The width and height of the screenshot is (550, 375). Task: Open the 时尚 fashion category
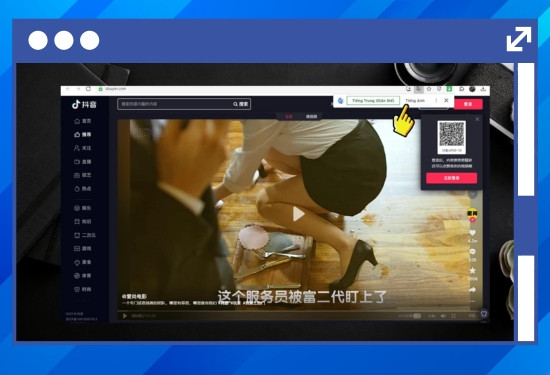[x=83, y=289]
